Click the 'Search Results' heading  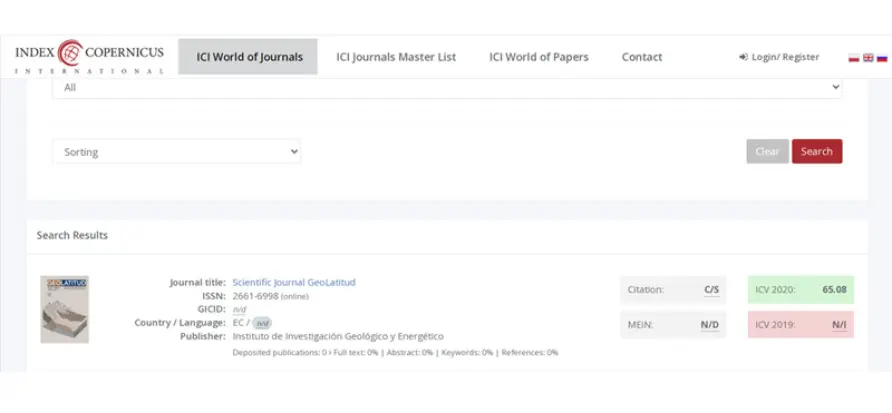(x=72, y=236)
